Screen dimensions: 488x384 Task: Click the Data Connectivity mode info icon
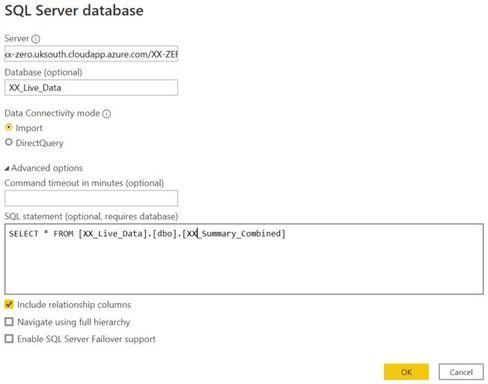(107, 114)
